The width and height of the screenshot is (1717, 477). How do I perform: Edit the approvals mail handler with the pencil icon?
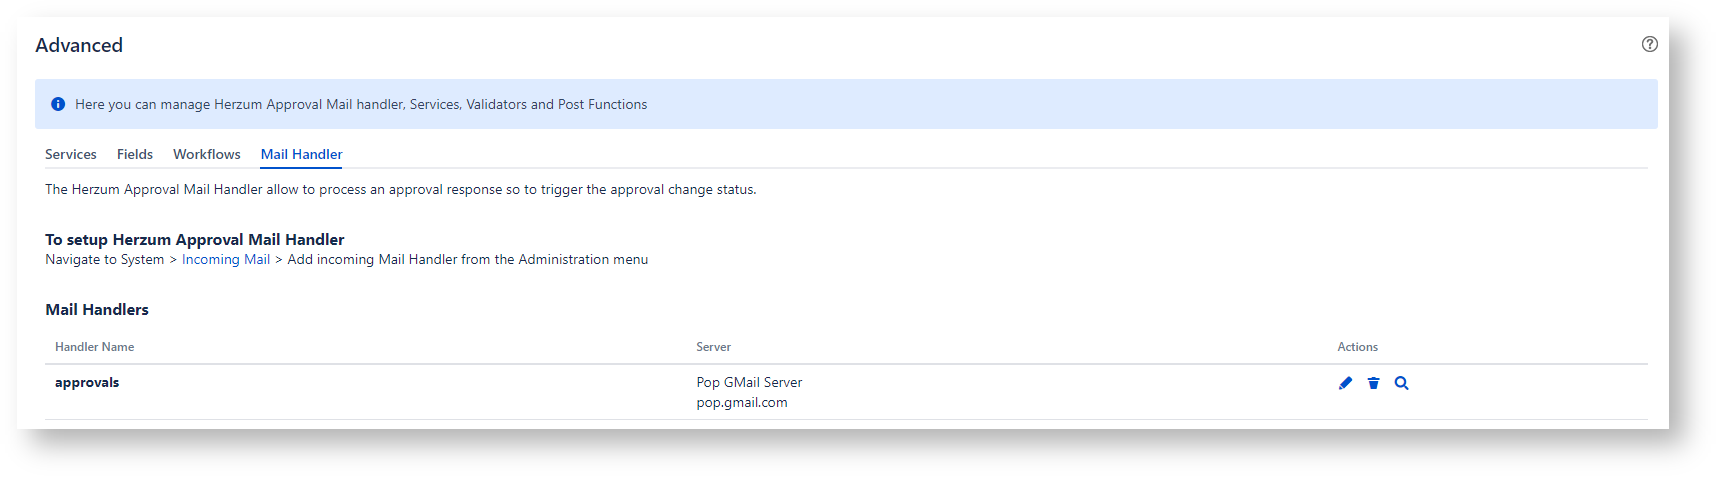pyautogui.click(x=1345, y=383)
